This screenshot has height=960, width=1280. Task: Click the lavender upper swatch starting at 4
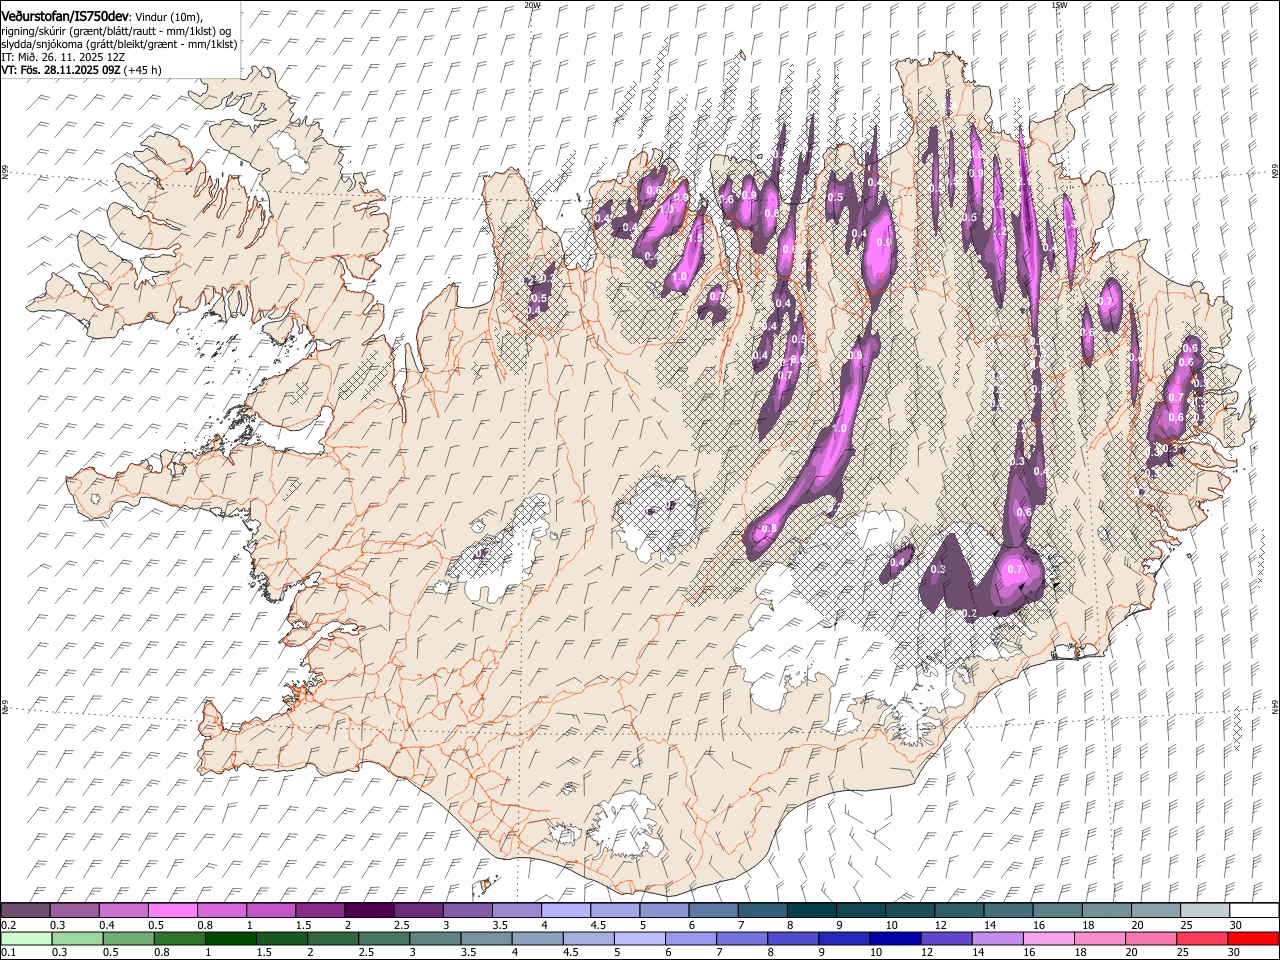(x=565, y=910)
